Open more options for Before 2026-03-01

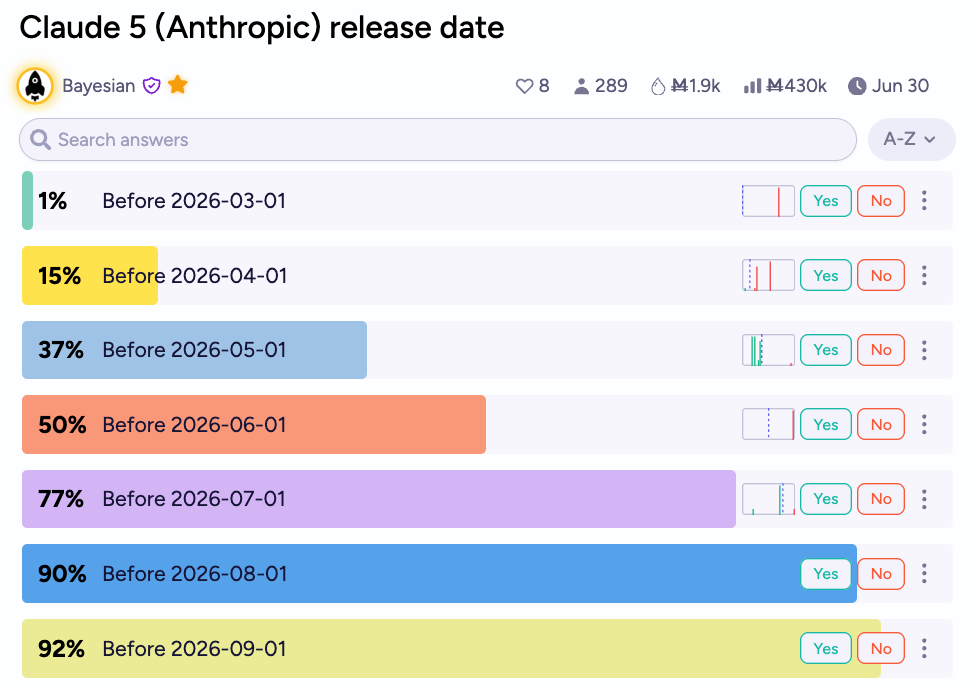(924, 201)
